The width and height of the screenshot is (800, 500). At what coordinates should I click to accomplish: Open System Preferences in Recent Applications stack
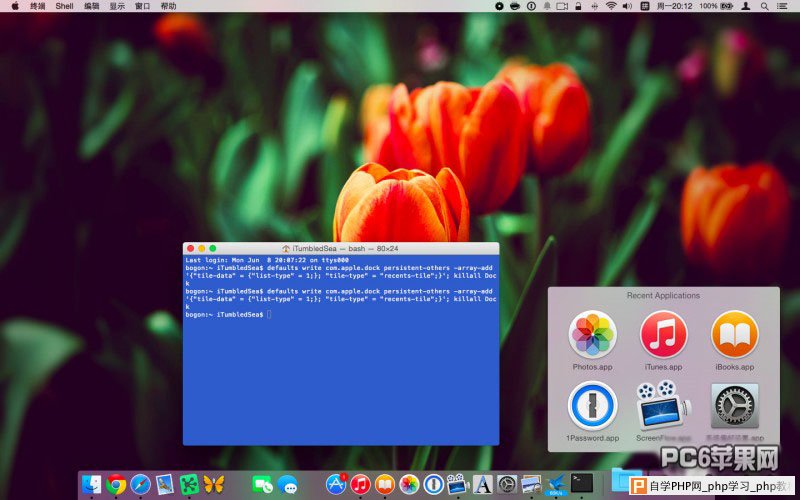pyautogui.click(x=735, y=406)
